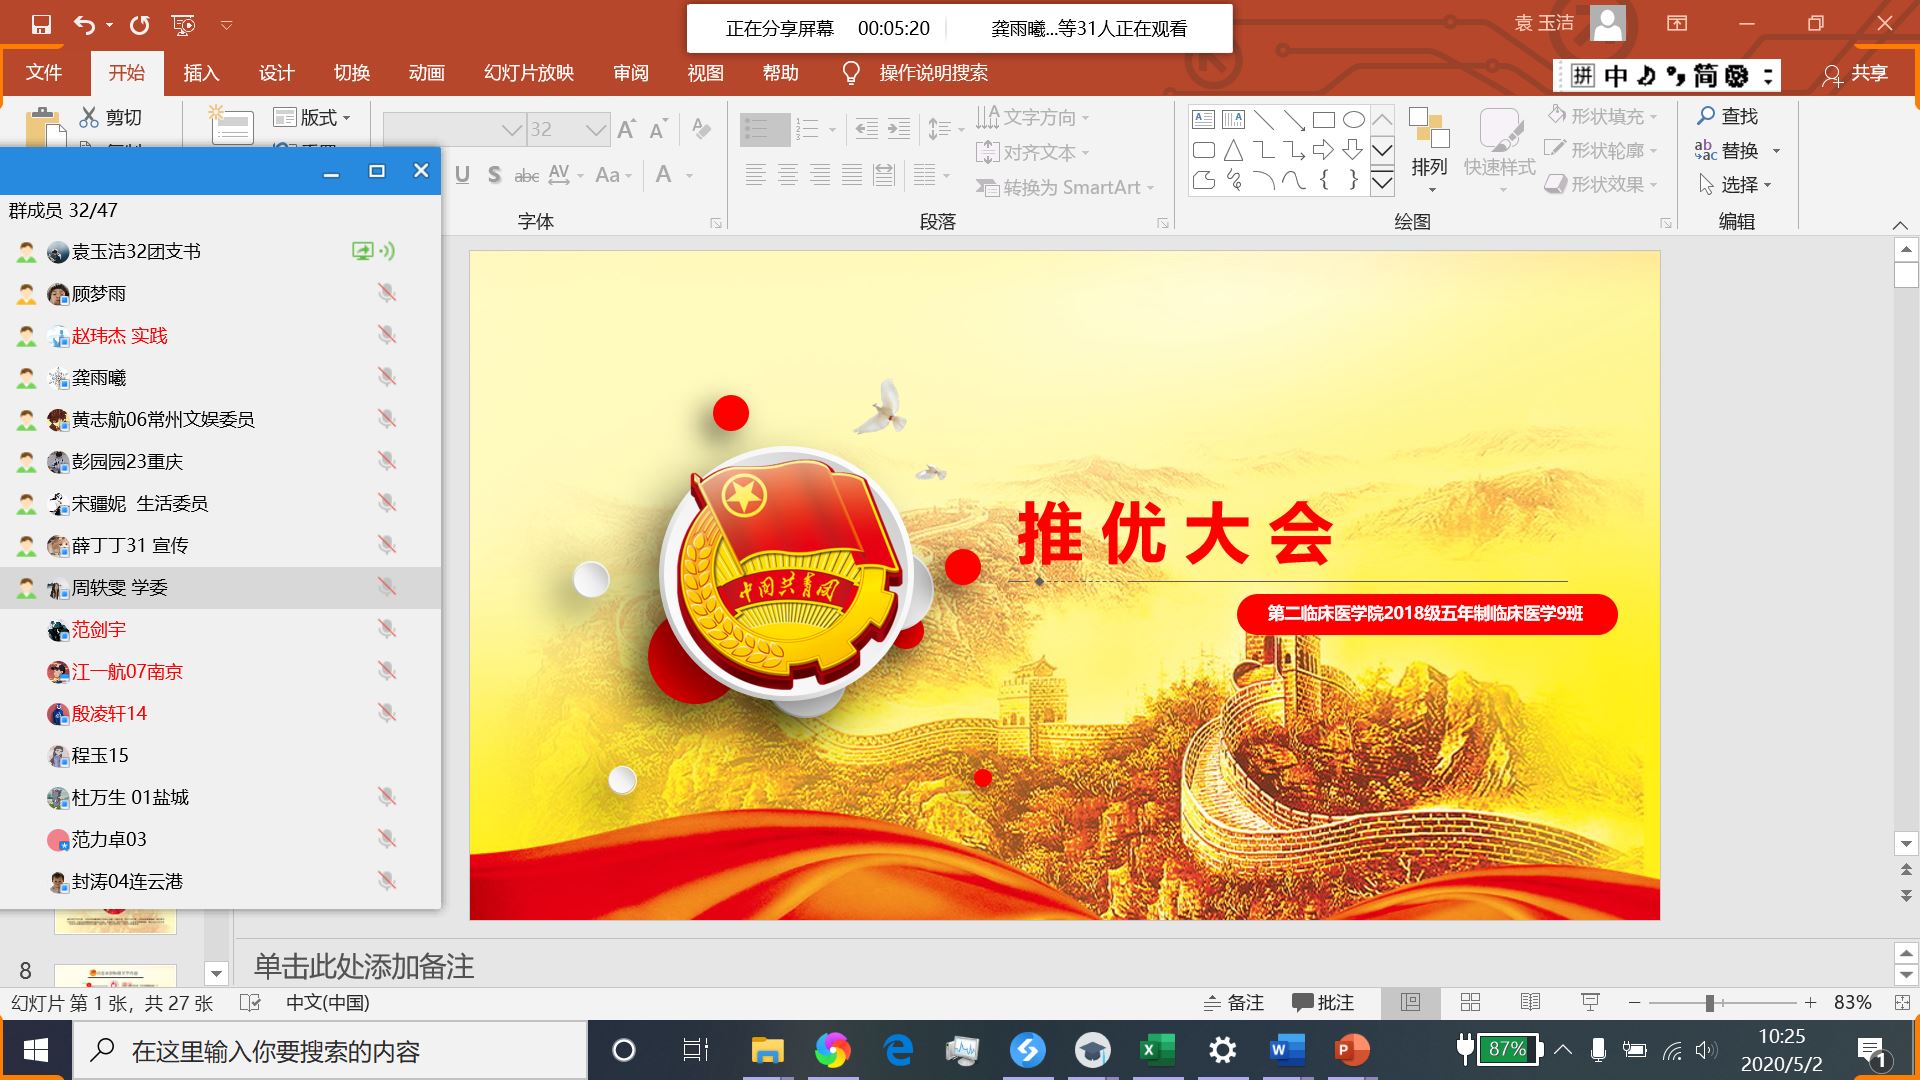Toggle Notes (备注) pane in status bar
The height and width of the screenshot is (1080, 1920).
pos(1234,1002)
